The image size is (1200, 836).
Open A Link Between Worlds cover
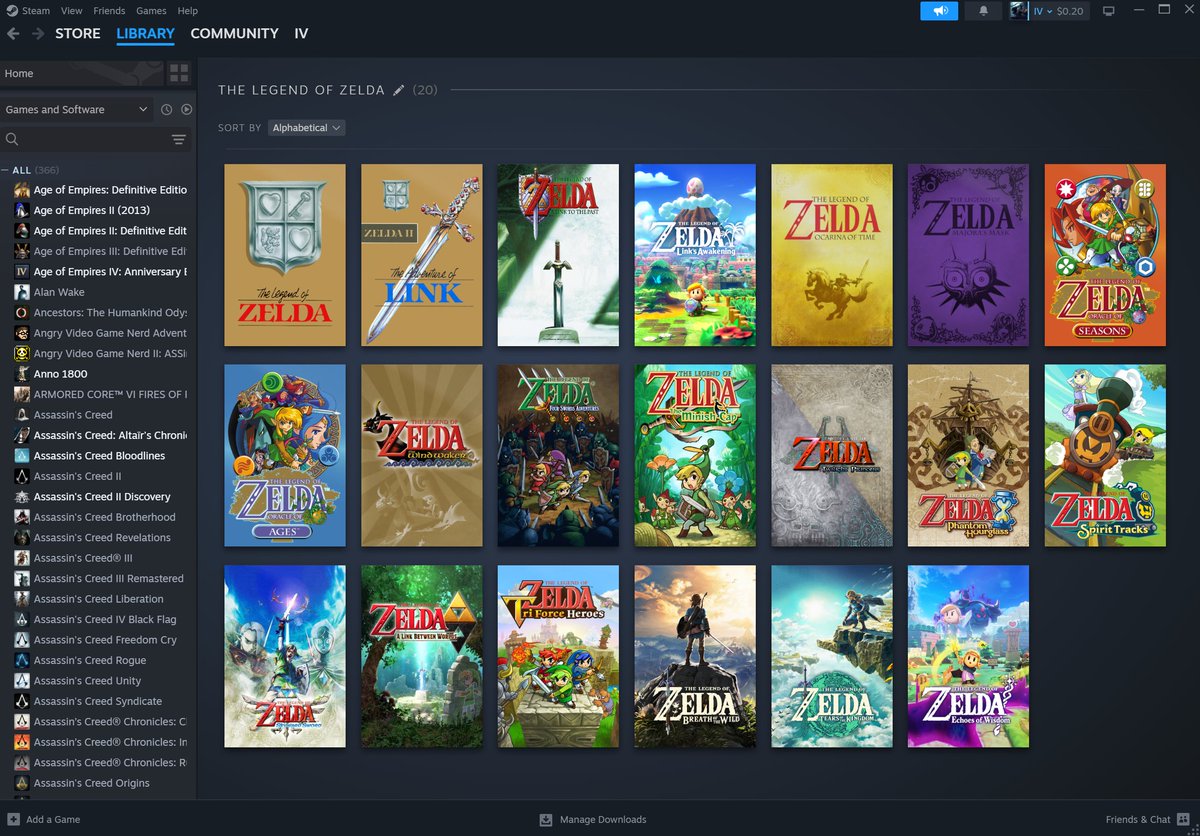pos(422,656)
